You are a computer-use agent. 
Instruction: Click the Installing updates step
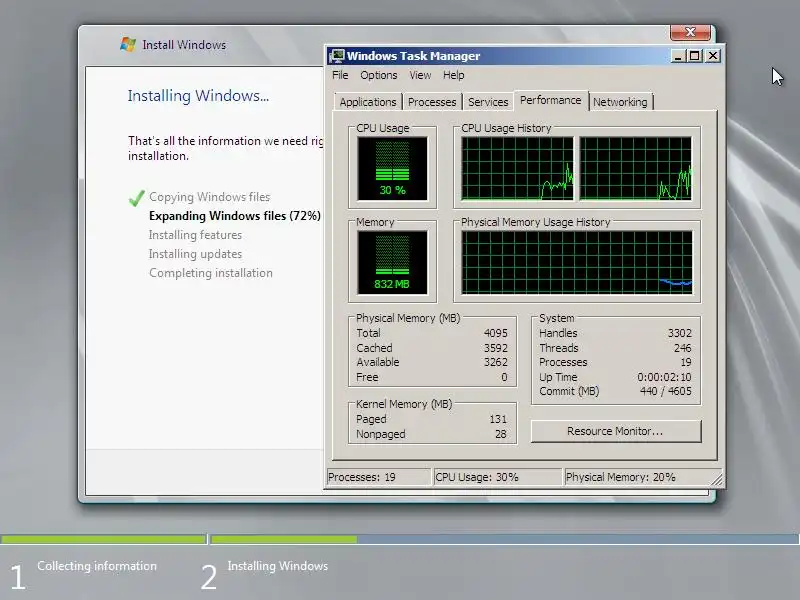point(195,254)
